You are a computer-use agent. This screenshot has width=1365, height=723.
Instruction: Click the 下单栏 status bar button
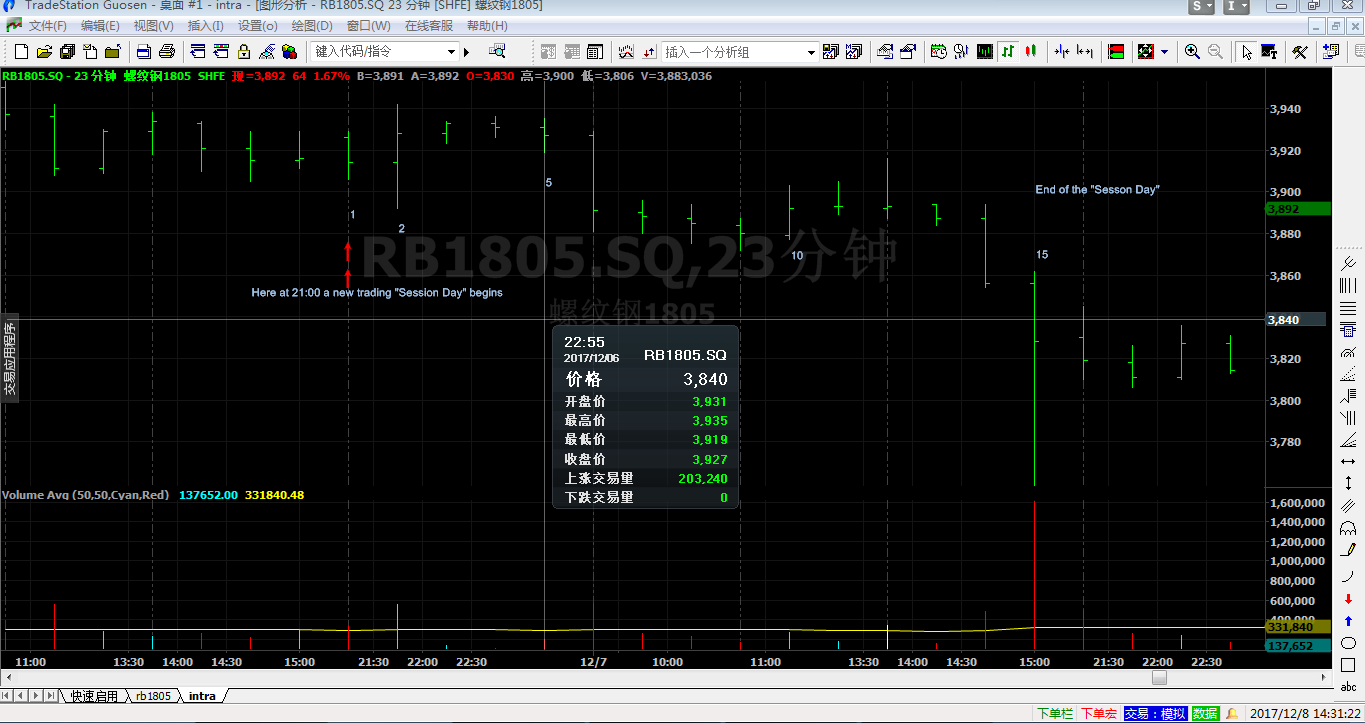1055,714
